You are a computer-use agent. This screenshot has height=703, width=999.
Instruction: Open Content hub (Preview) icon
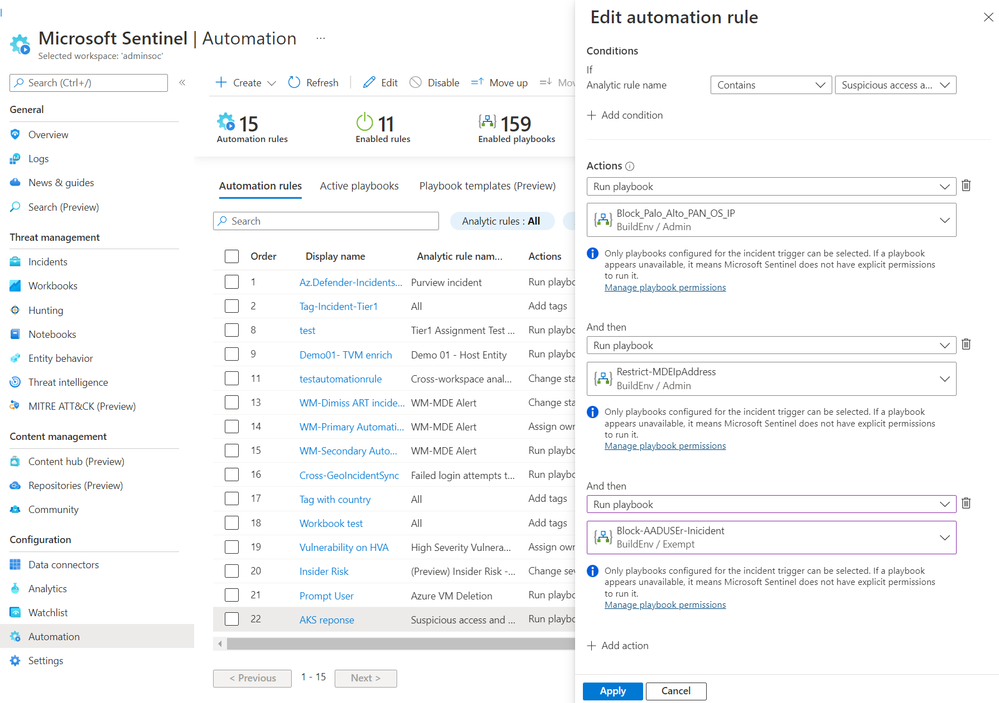[x=15, y=461]
